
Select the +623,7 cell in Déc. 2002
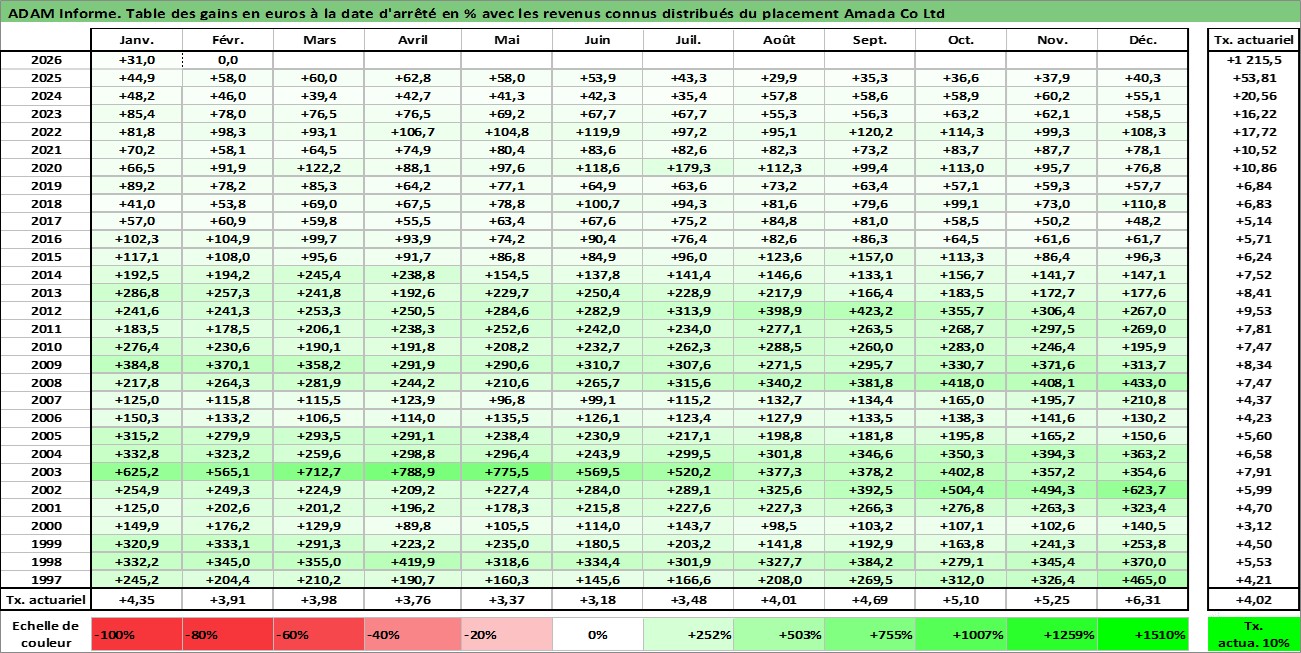click(1143, 490)
